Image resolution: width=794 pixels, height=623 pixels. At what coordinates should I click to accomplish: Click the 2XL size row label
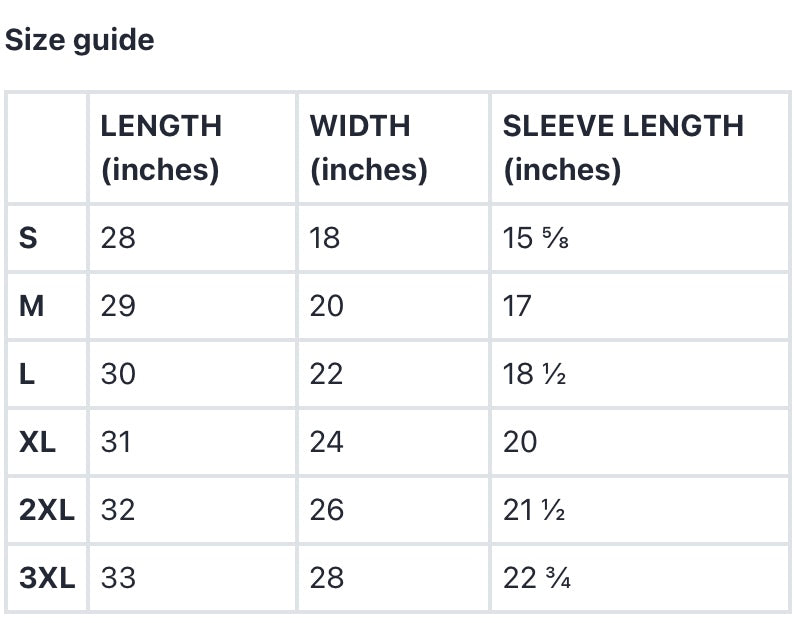(x=47, y=510)
